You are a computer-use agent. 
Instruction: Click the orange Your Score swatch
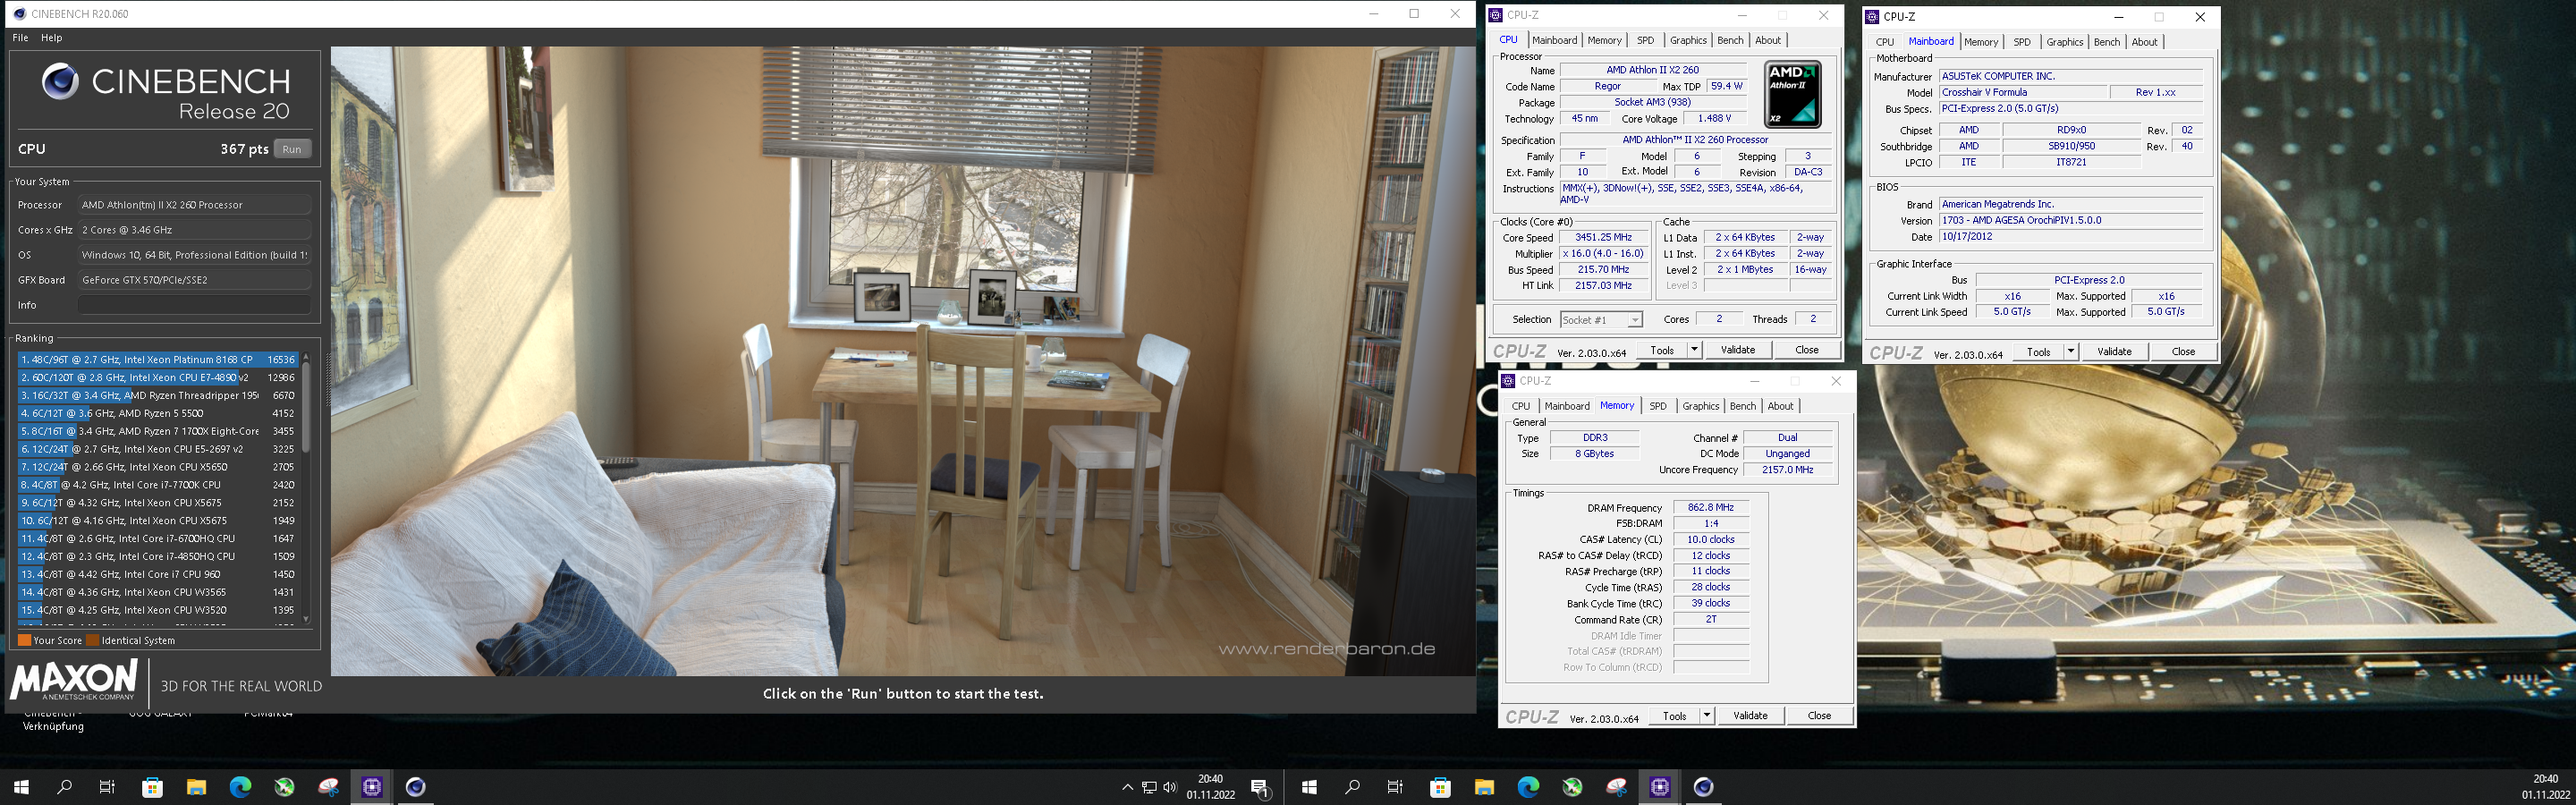coord(24,640)
